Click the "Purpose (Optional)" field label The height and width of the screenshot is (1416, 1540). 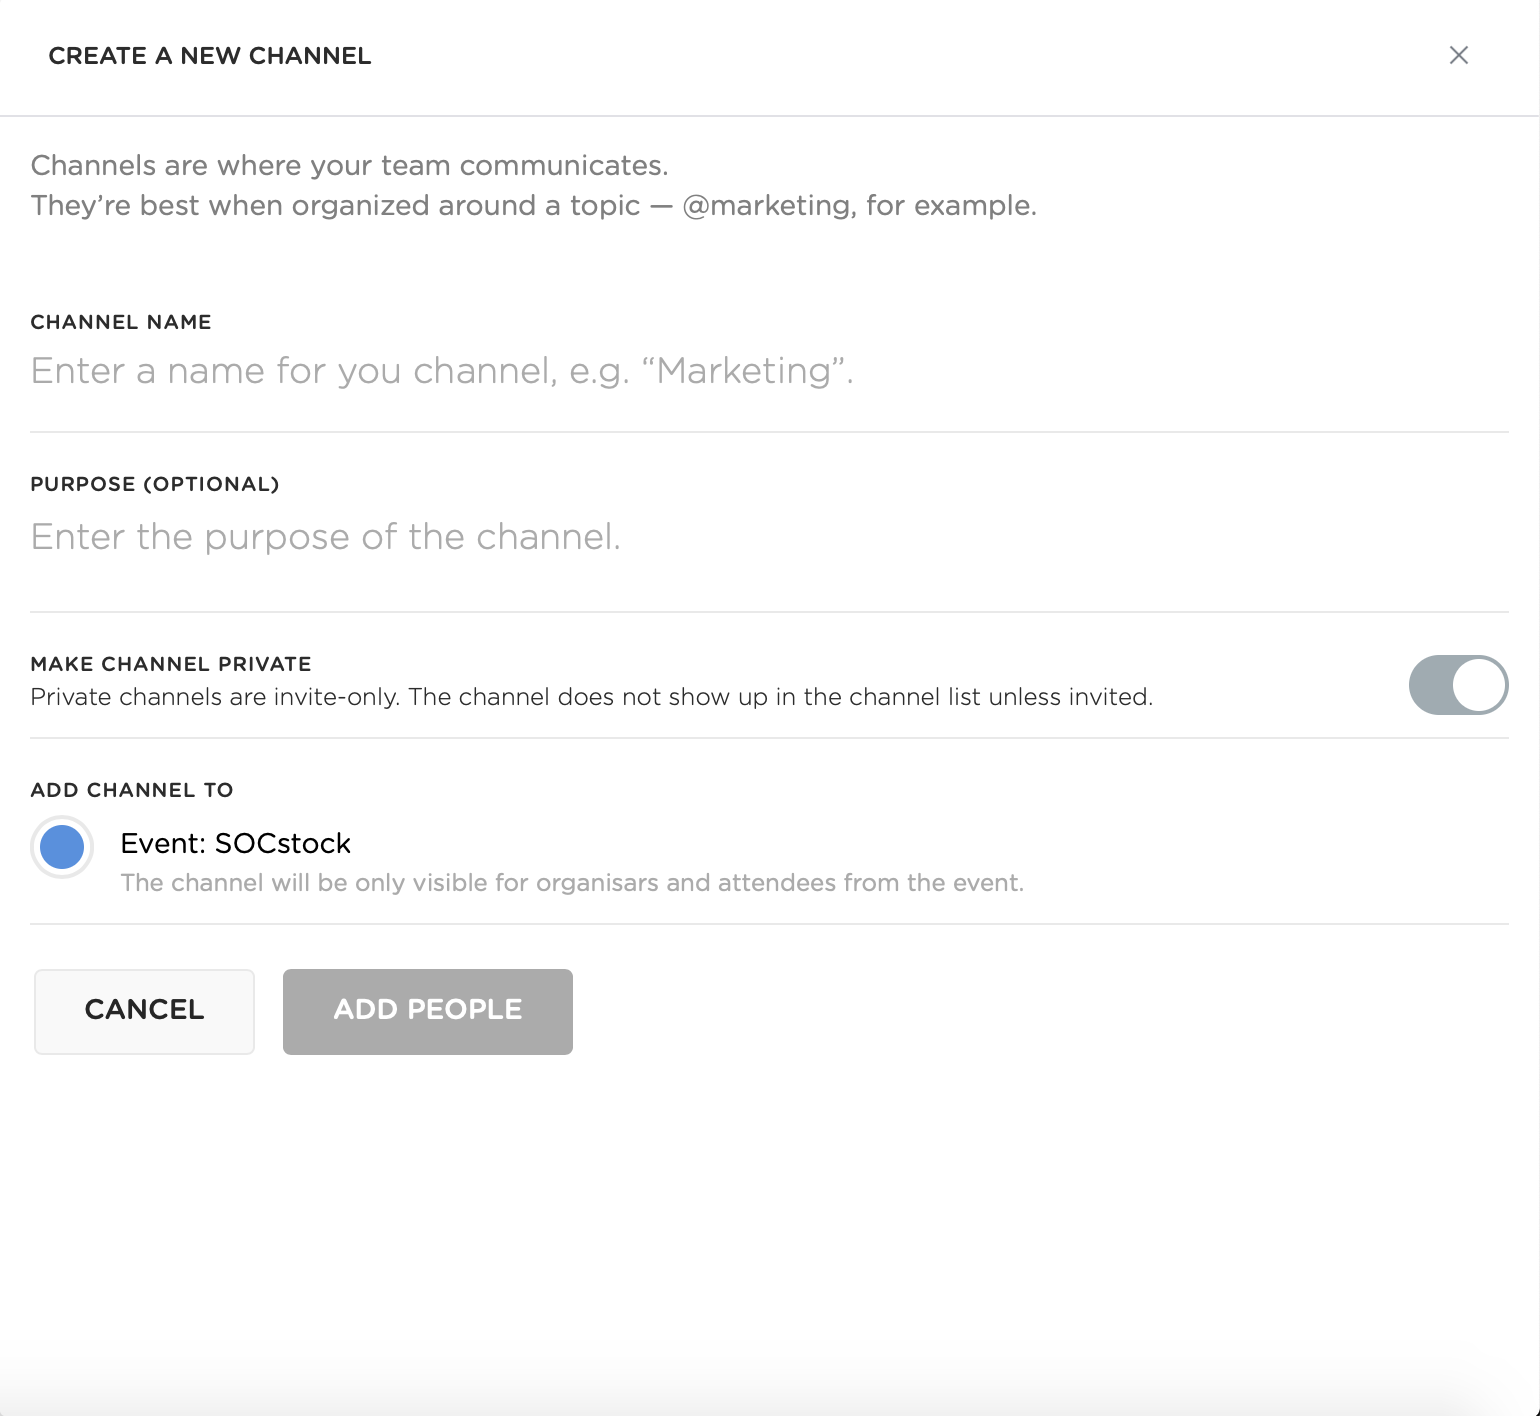click(154, 484)
